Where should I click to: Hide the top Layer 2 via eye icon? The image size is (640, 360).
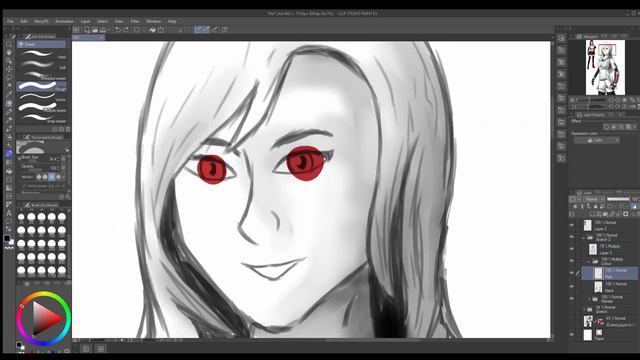tap(572, 225)
